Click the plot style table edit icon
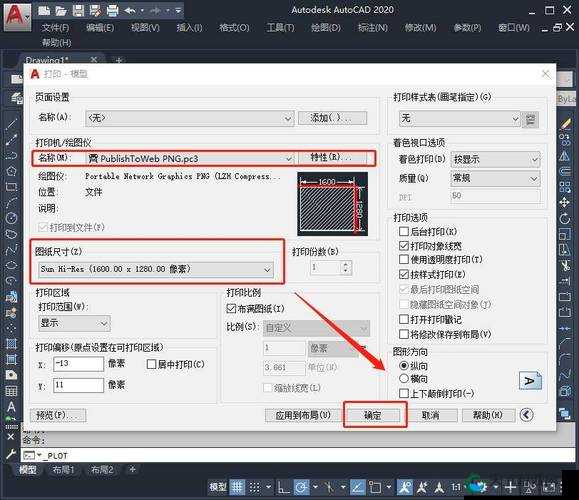Viewport: 579px width, 500px height. [x=531, y=119]
